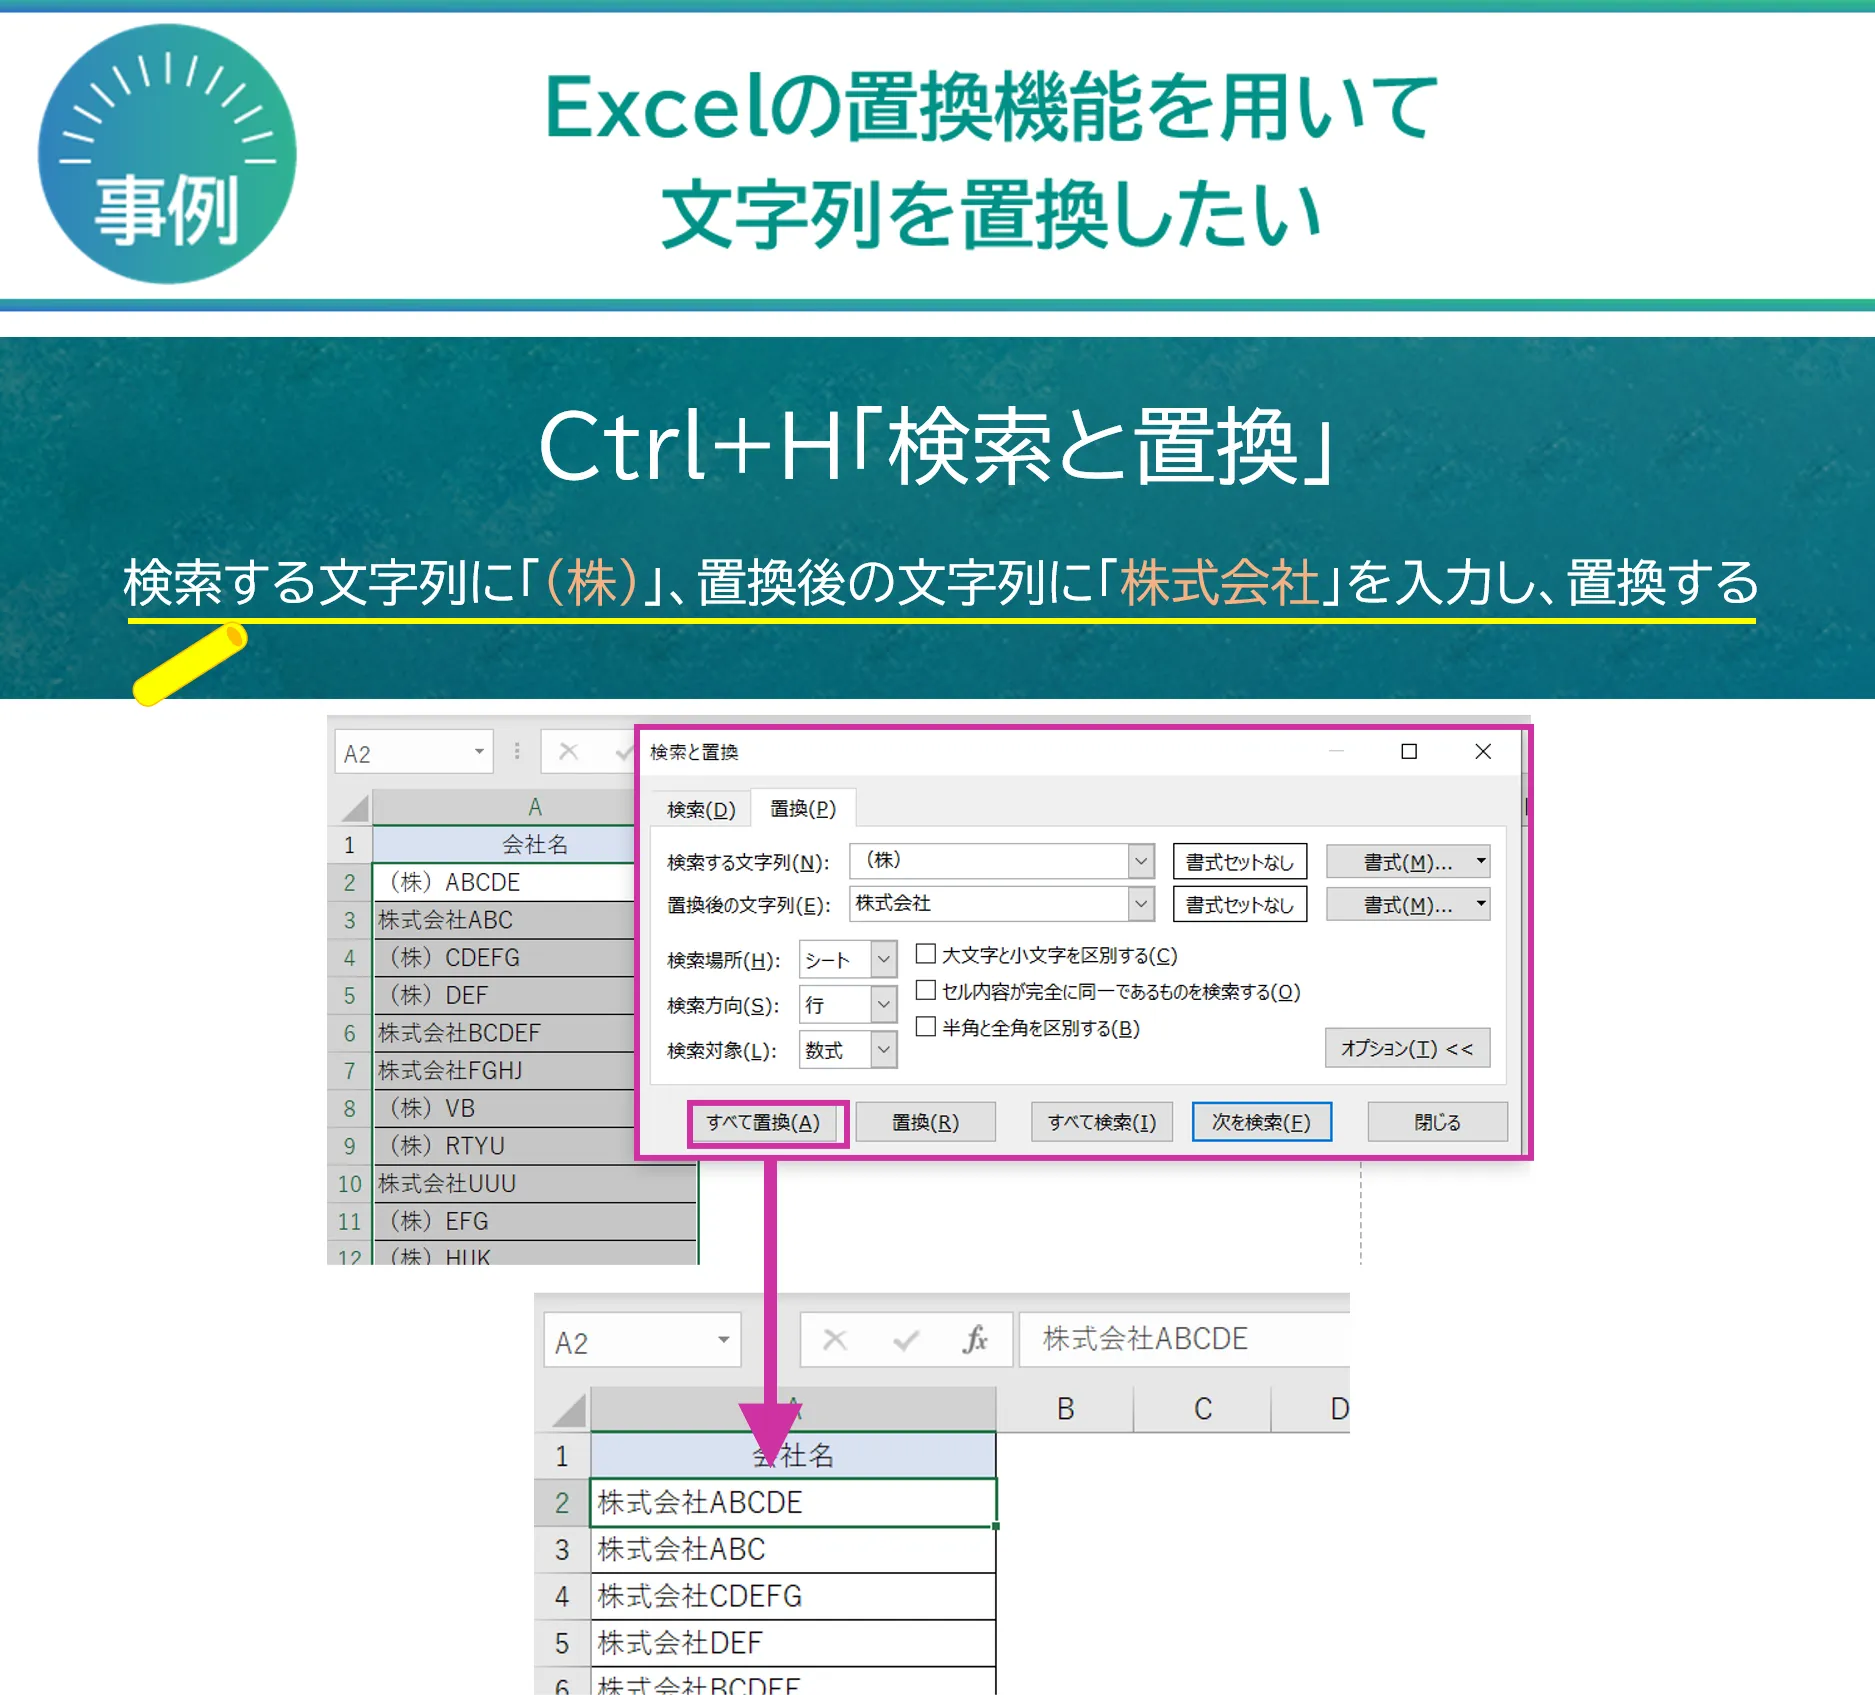Select cell 株式会社CDEFG in lower sheet

point(793,1596)
